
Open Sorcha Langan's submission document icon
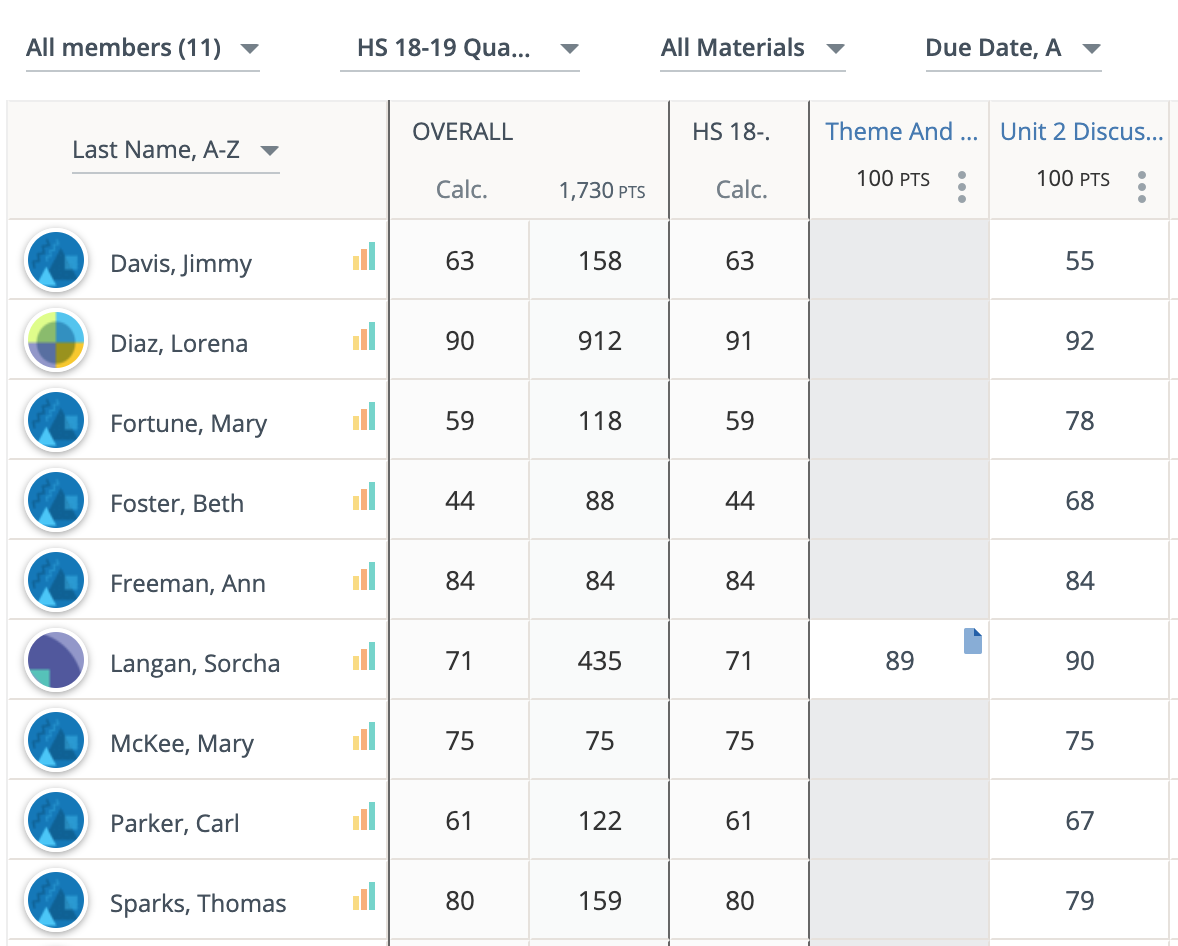[972, 641]
